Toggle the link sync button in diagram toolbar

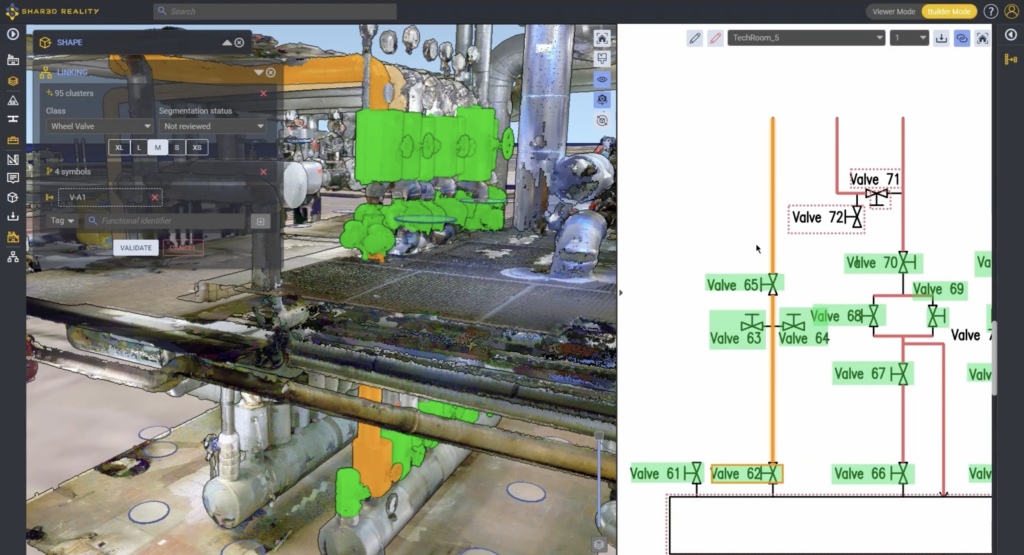click(962, 38)
